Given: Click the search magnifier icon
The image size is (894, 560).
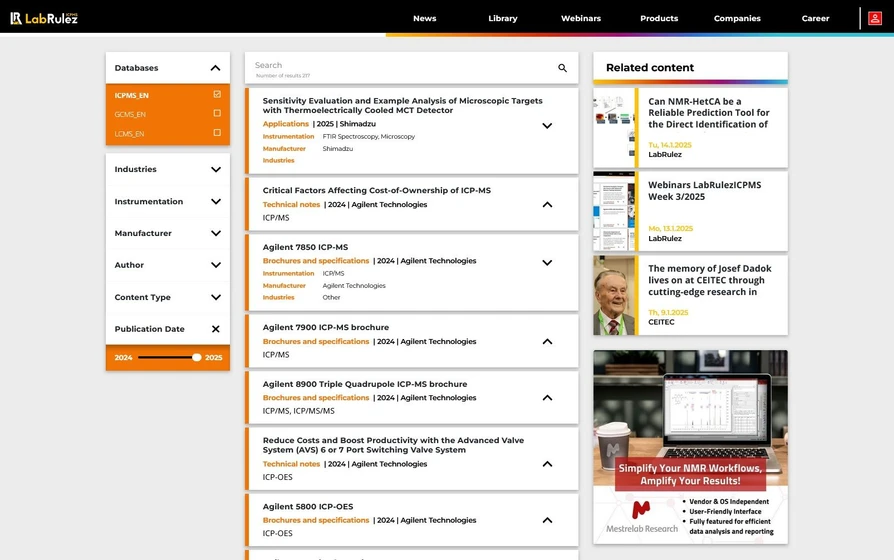Looking at the screenshot, I should [562, 68].
